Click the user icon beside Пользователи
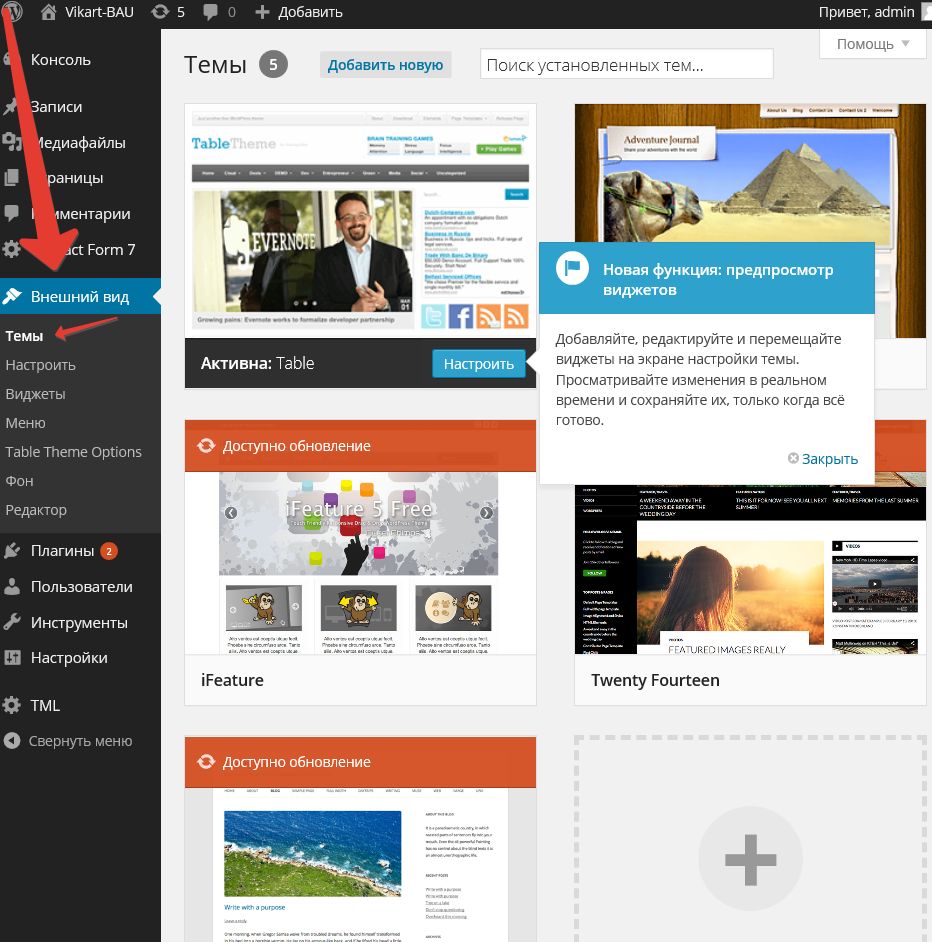The image size is (932, 942). 12,586
